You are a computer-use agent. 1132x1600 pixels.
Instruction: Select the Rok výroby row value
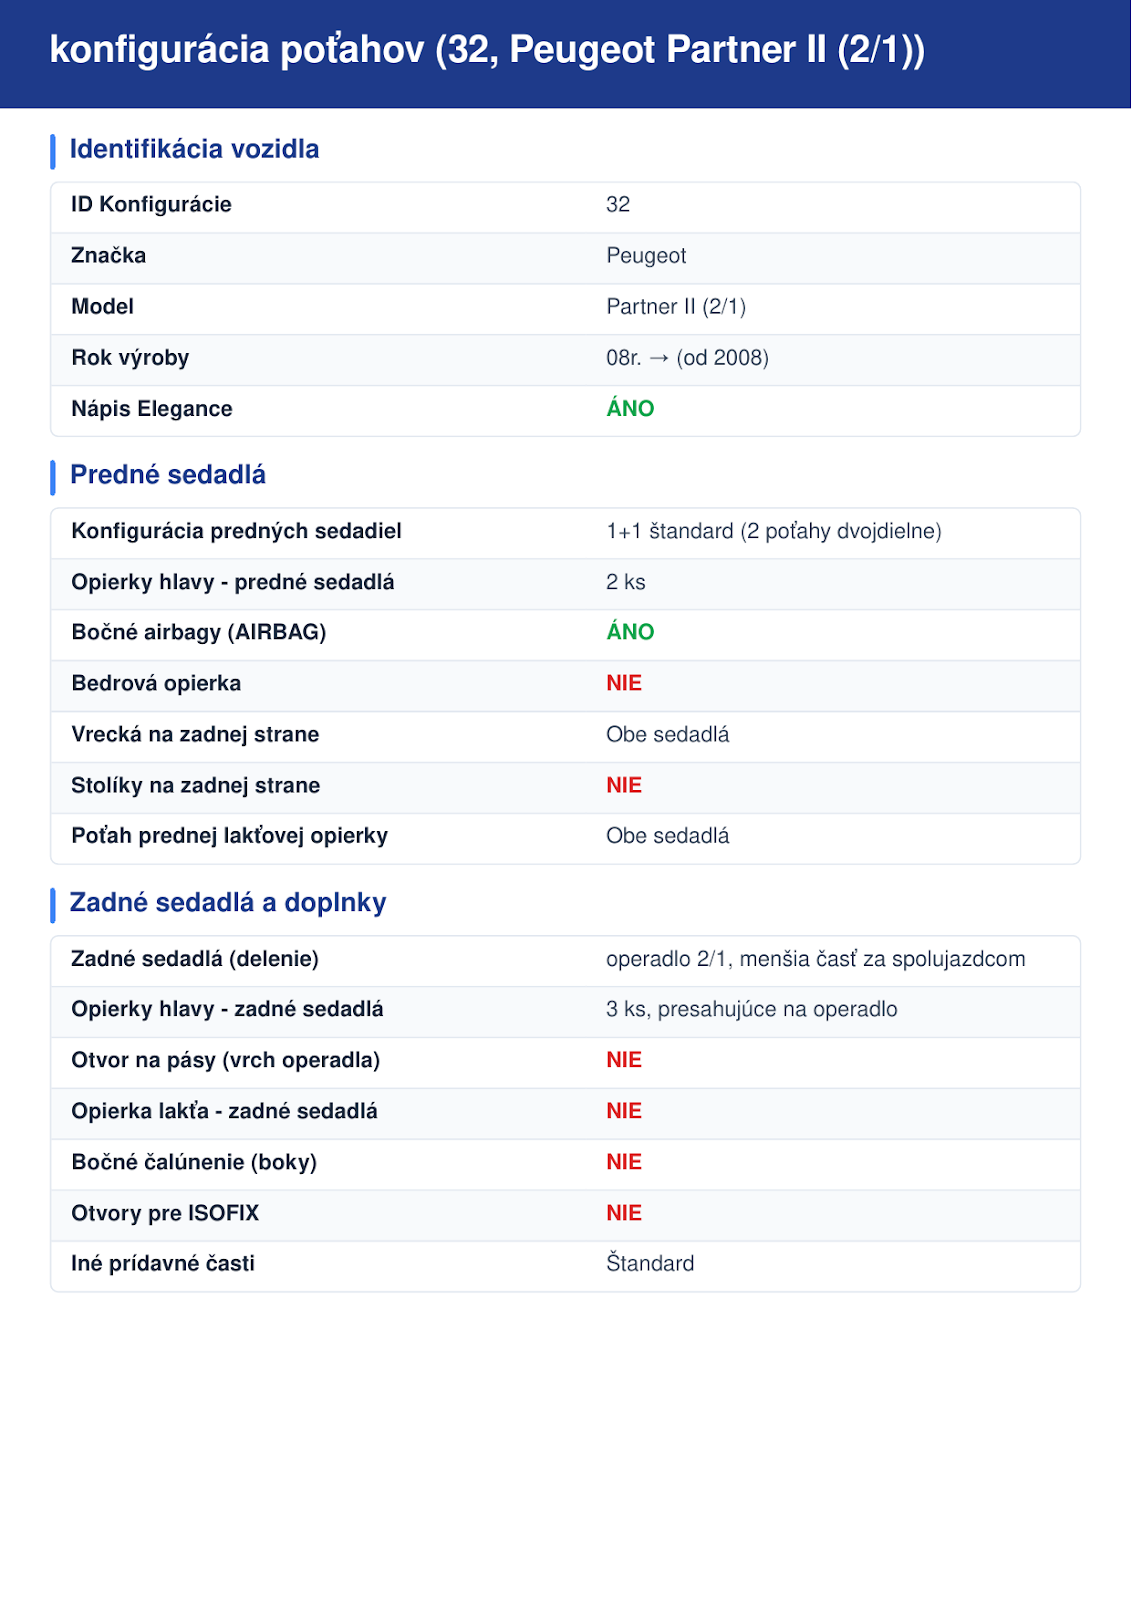click(x=687, y=357)
